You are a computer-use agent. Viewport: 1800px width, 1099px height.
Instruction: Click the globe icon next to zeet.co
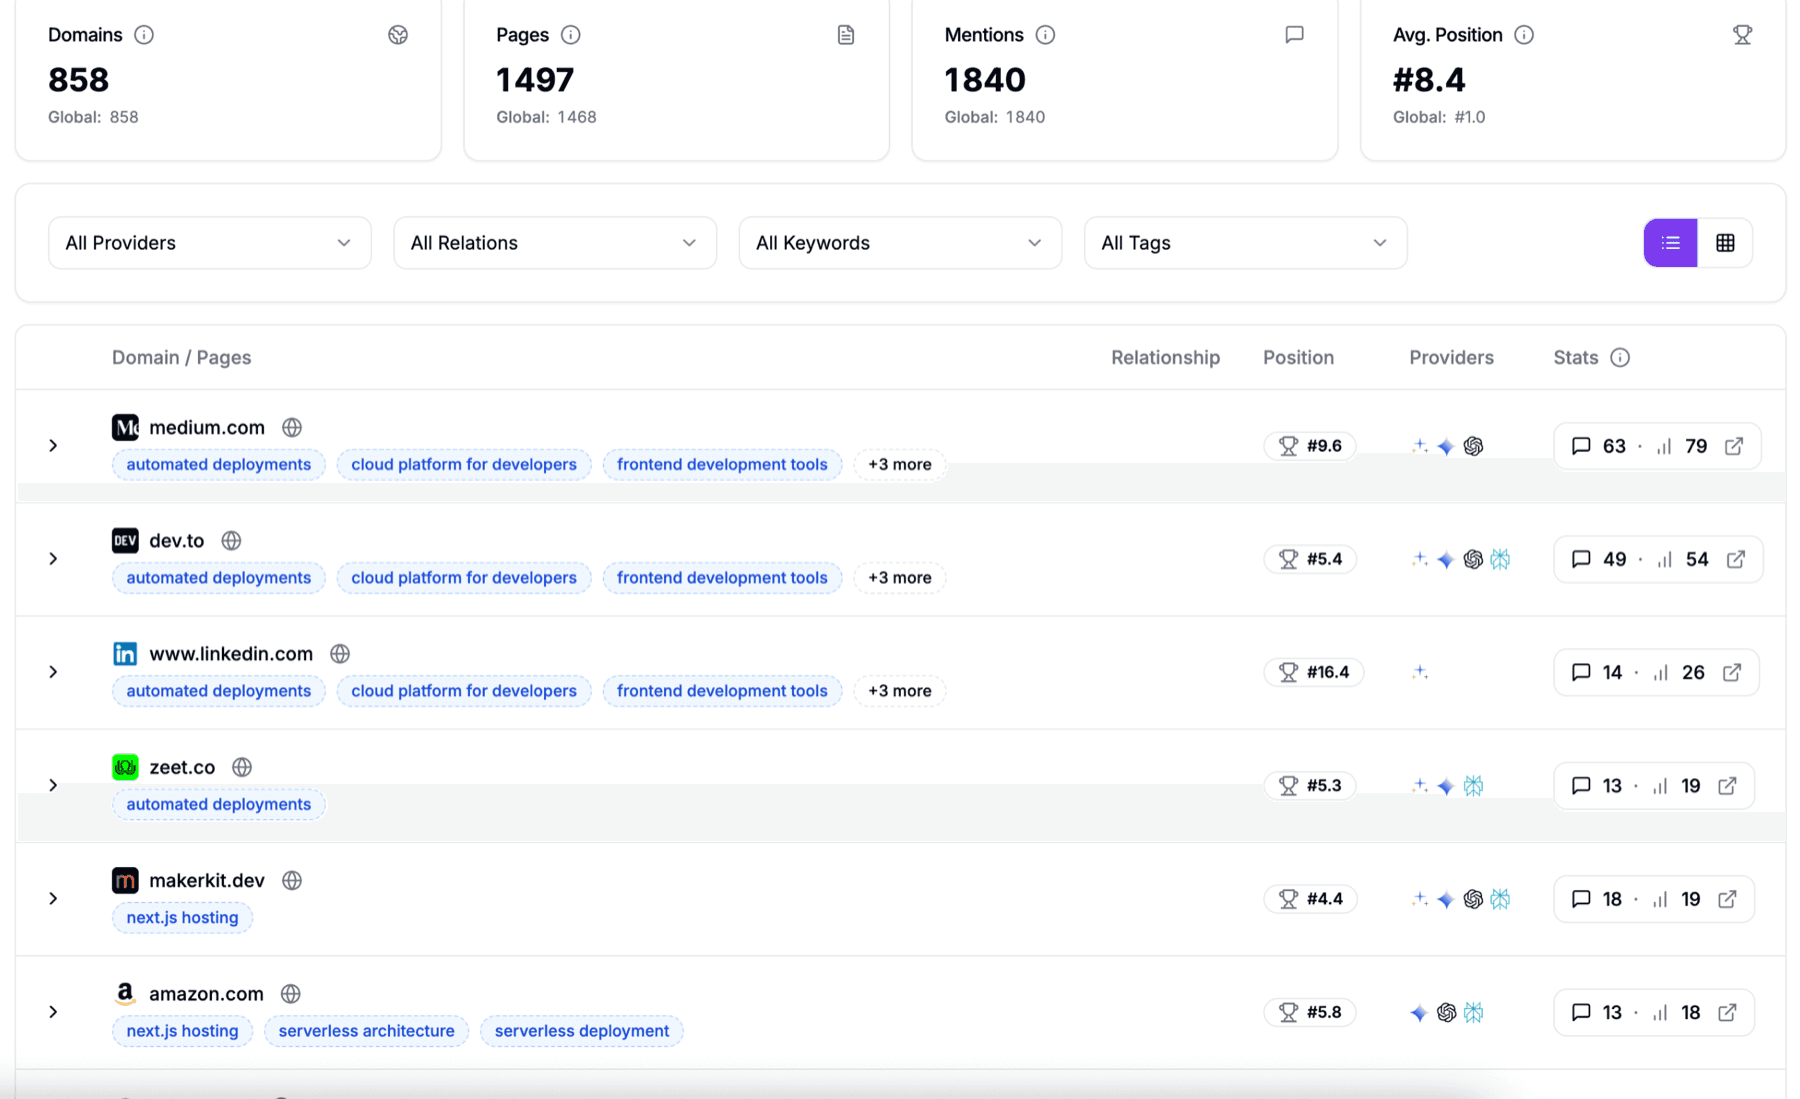point(242,767)
